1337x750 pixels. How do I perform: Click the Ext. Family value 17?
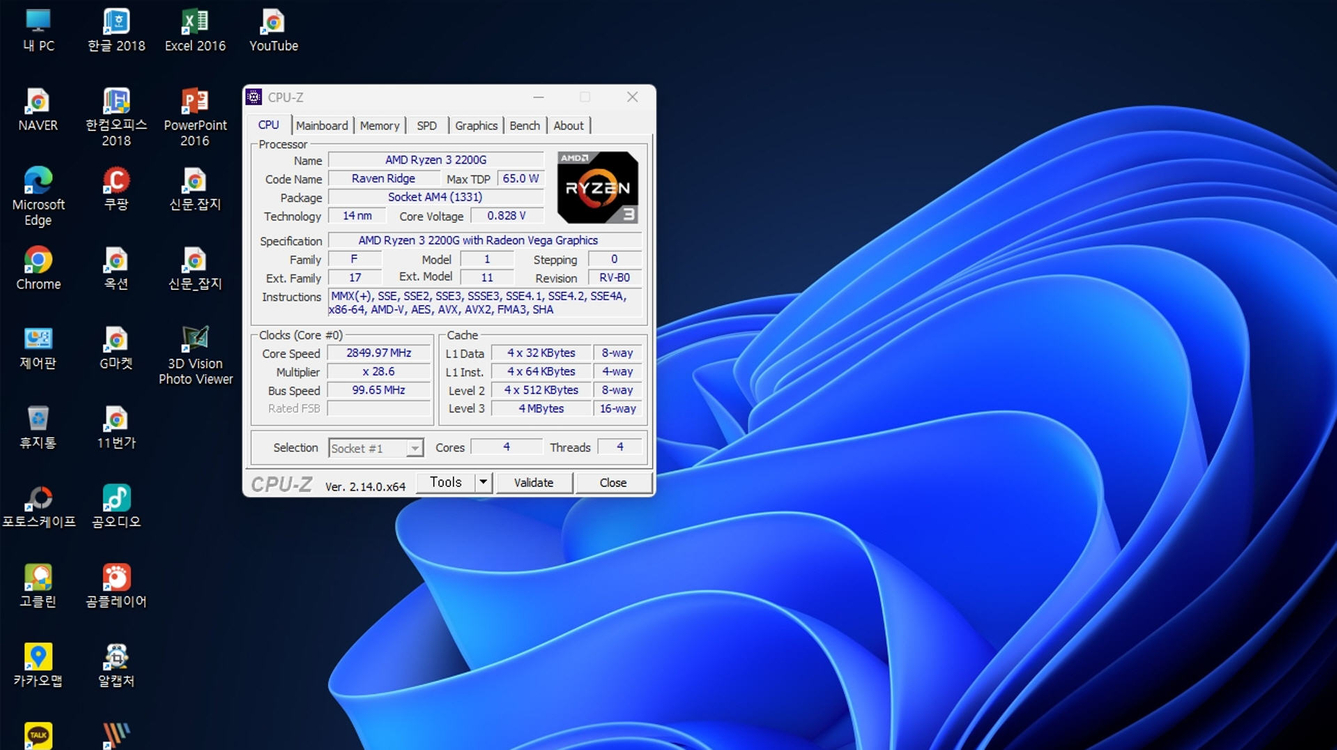pyautogui.click(x=355, y=278)
